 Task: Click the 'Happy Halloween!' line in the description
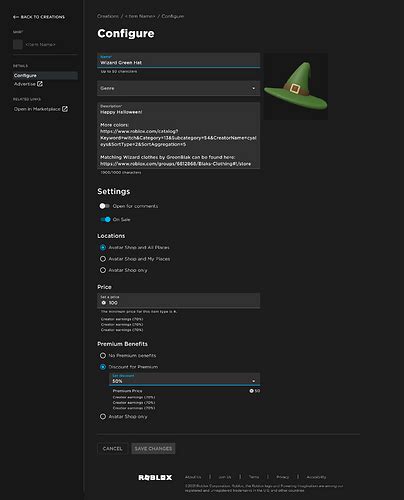coord(121,112)
